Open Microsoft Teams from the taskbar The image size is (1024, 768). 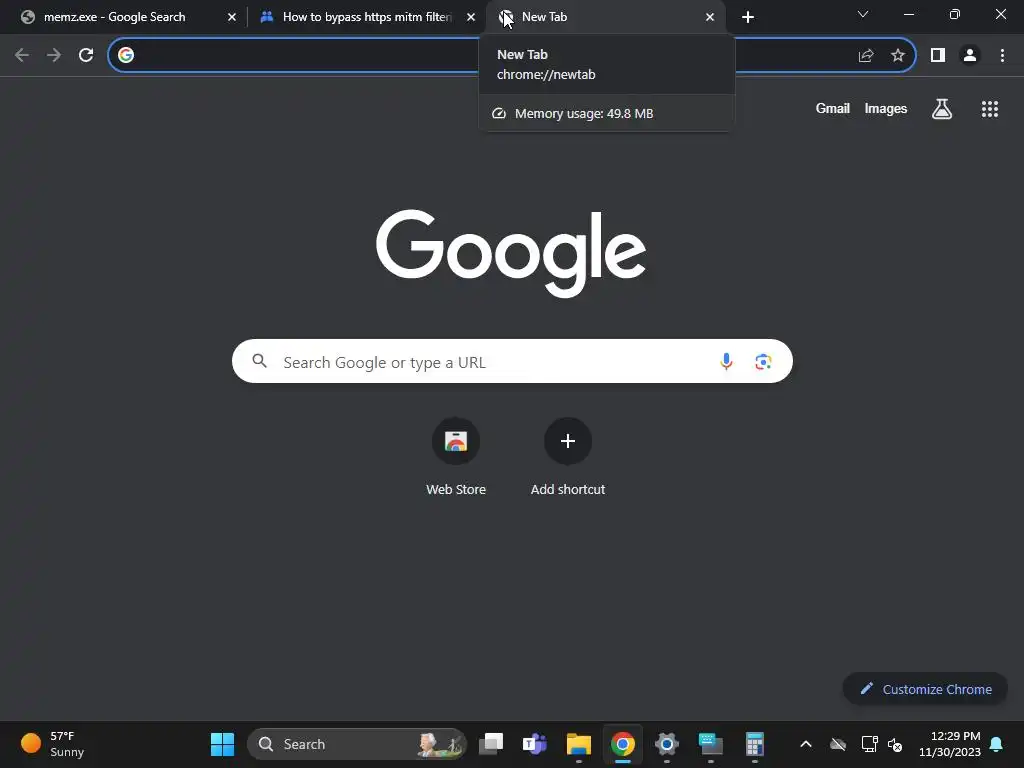(535, 744)
